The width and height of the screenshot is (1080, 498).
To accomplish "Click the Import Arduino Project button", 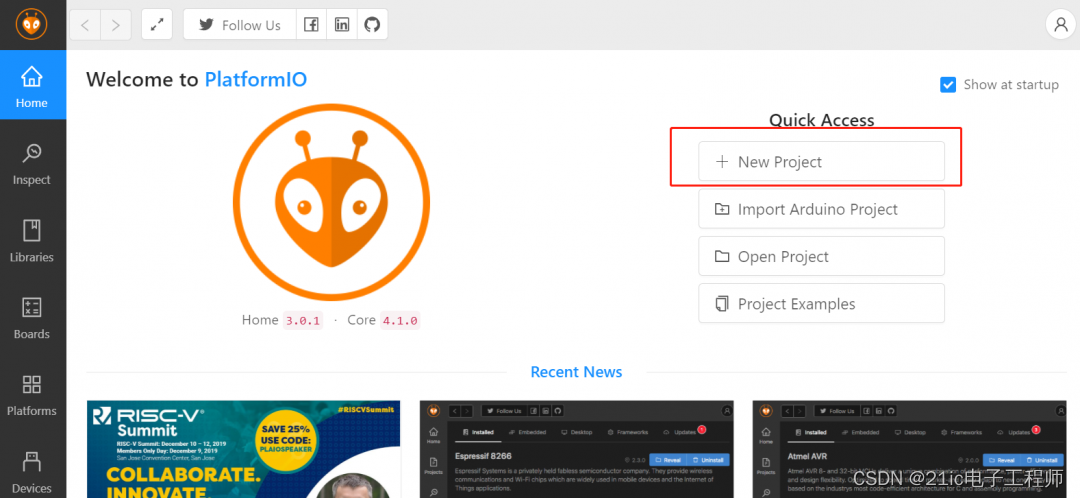I will point(821,209).
